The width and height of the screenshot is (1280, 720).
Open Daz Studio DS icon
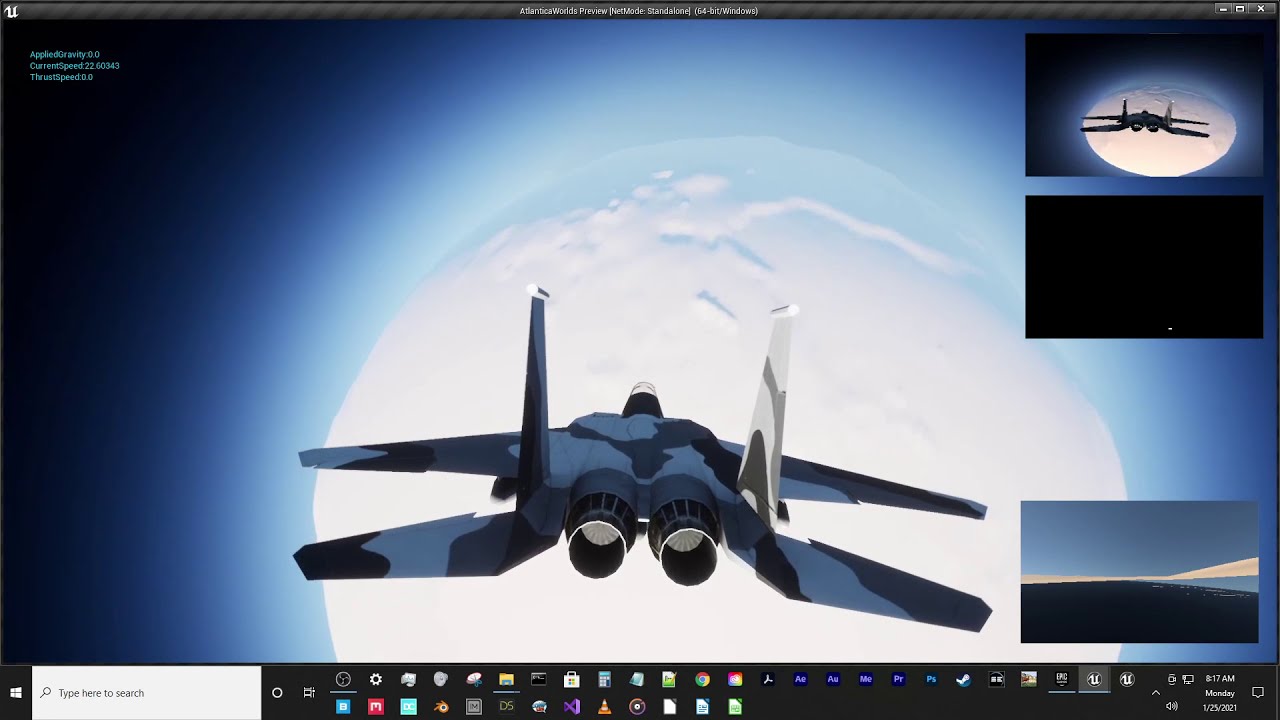[x=506, y=707]
